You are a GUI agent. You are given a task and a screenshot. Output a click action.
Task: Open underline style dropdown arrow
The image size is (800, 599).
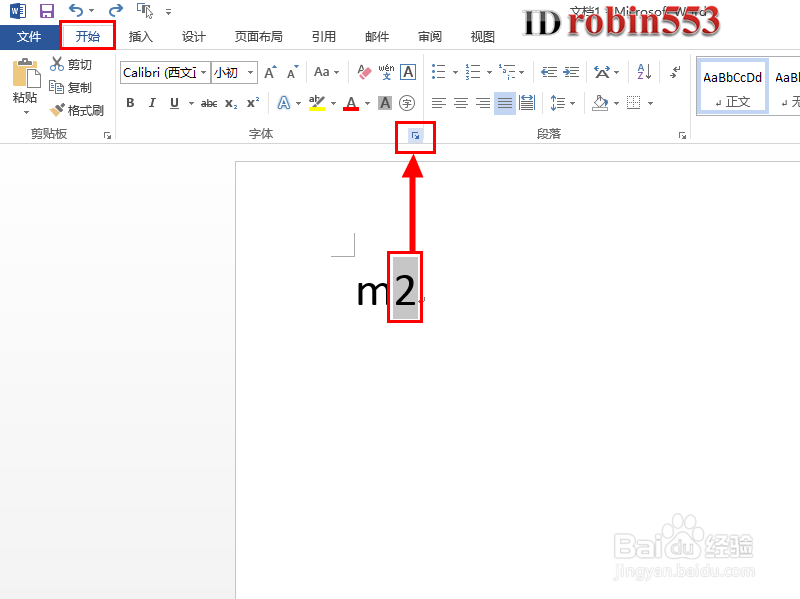coord(191,104)
